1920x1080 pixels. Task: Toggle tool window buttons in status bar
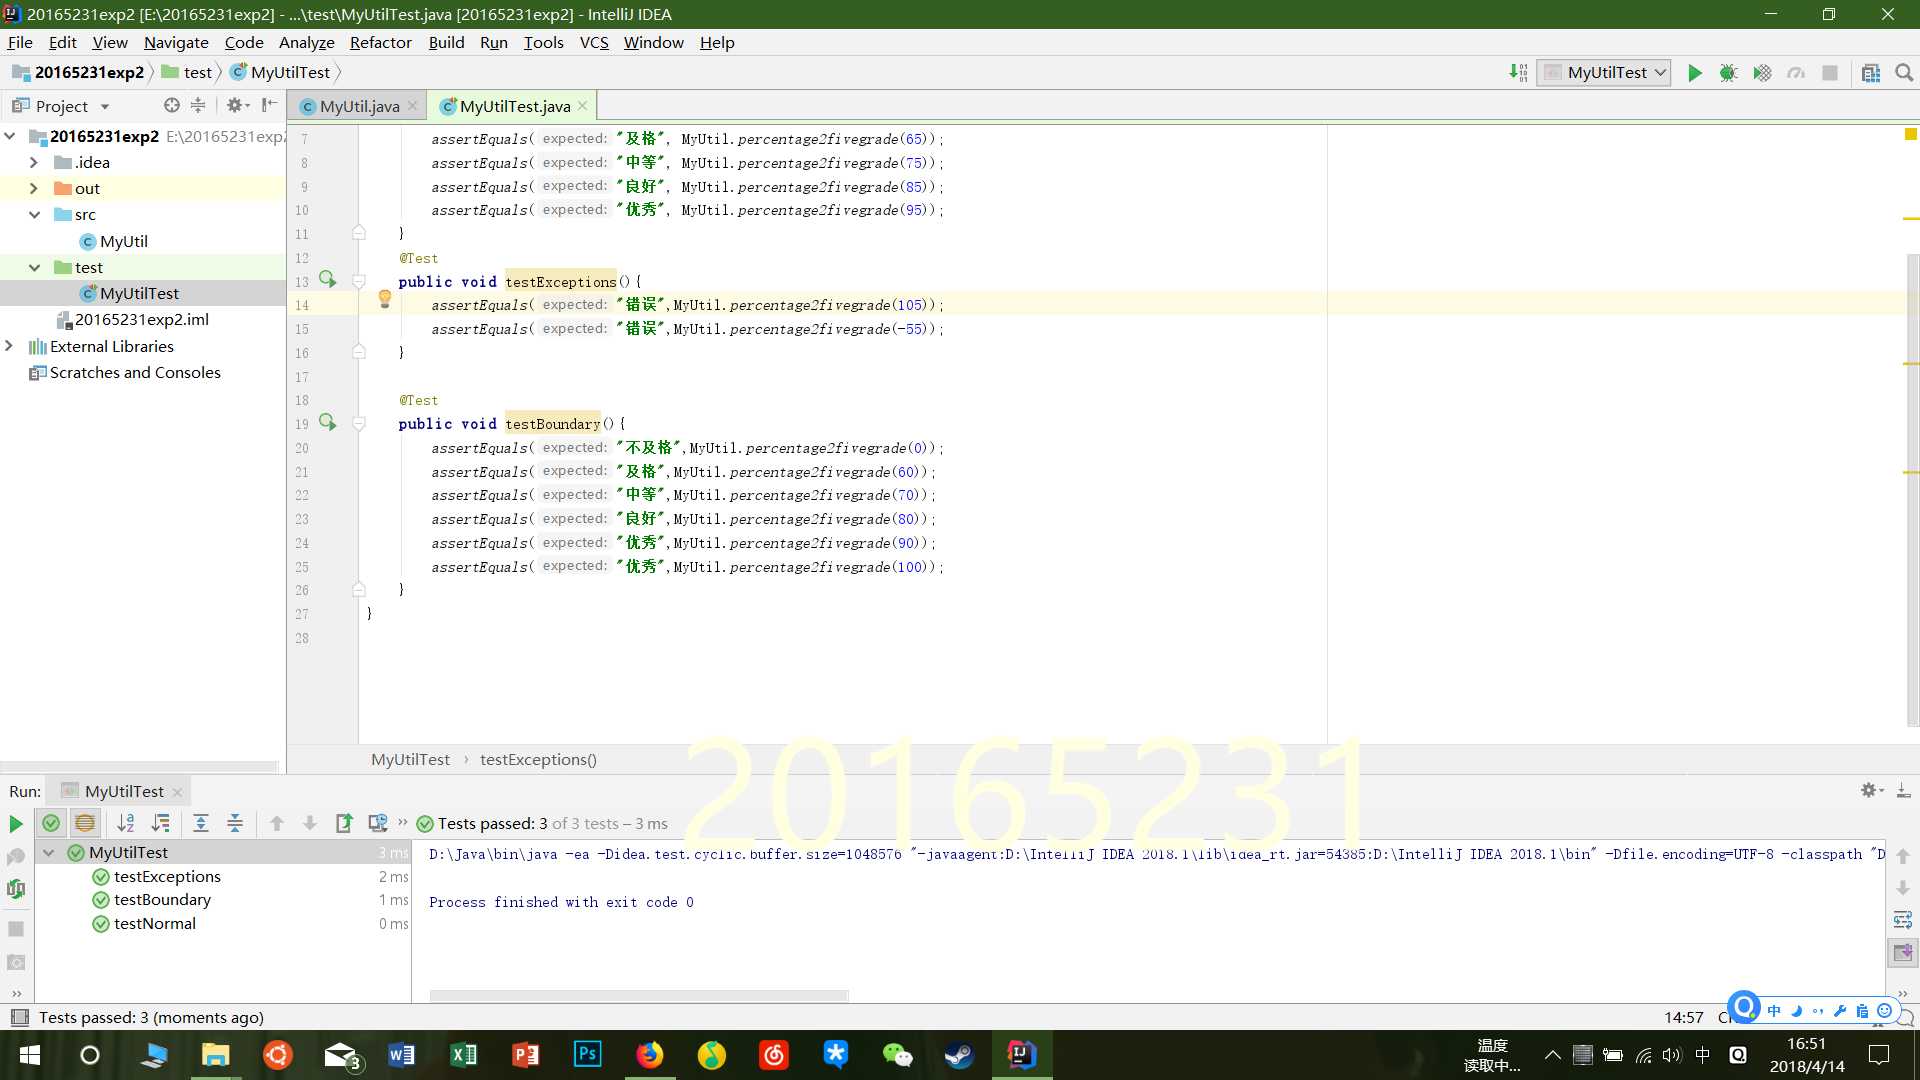coord(19,1017)
